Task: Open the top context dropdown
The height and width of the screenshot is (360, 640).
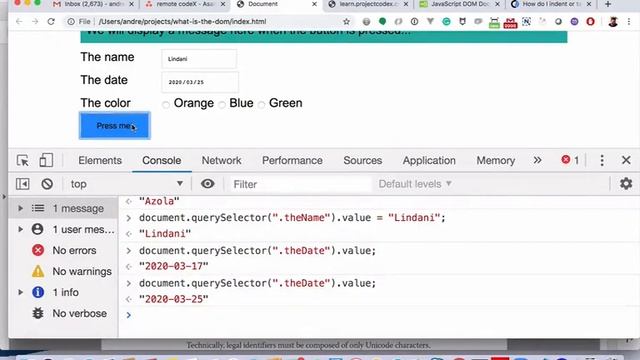Action: tap(126, 184)
